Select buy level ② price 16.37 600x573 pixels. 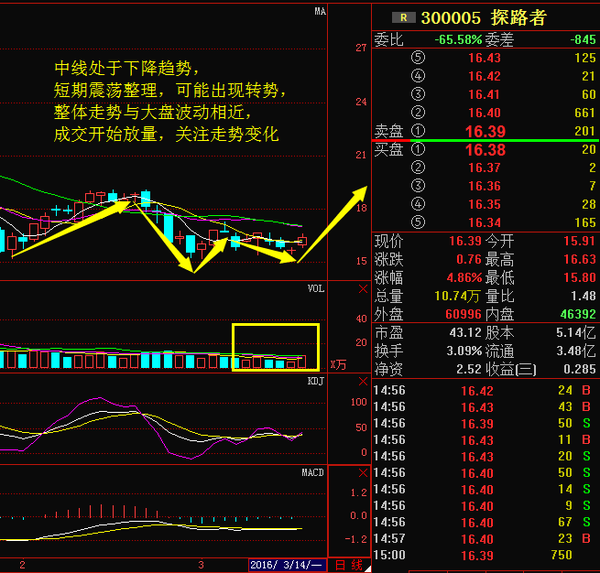pos(484,168)
